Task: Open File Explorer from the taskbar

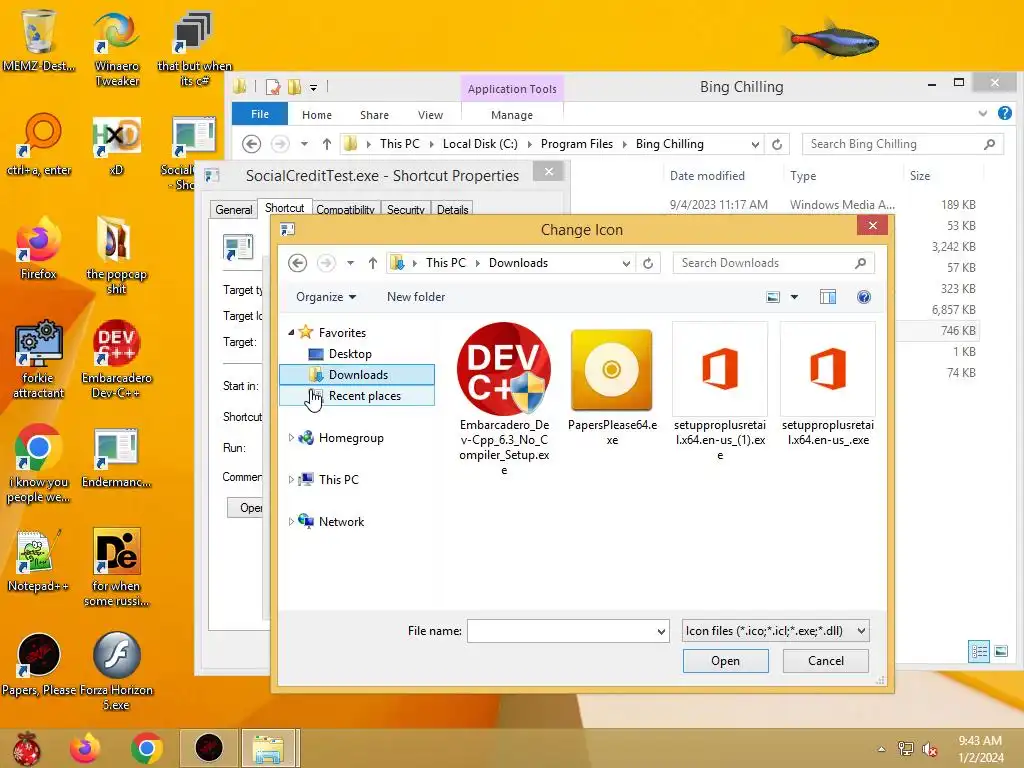Action: [x=268, y=748]
